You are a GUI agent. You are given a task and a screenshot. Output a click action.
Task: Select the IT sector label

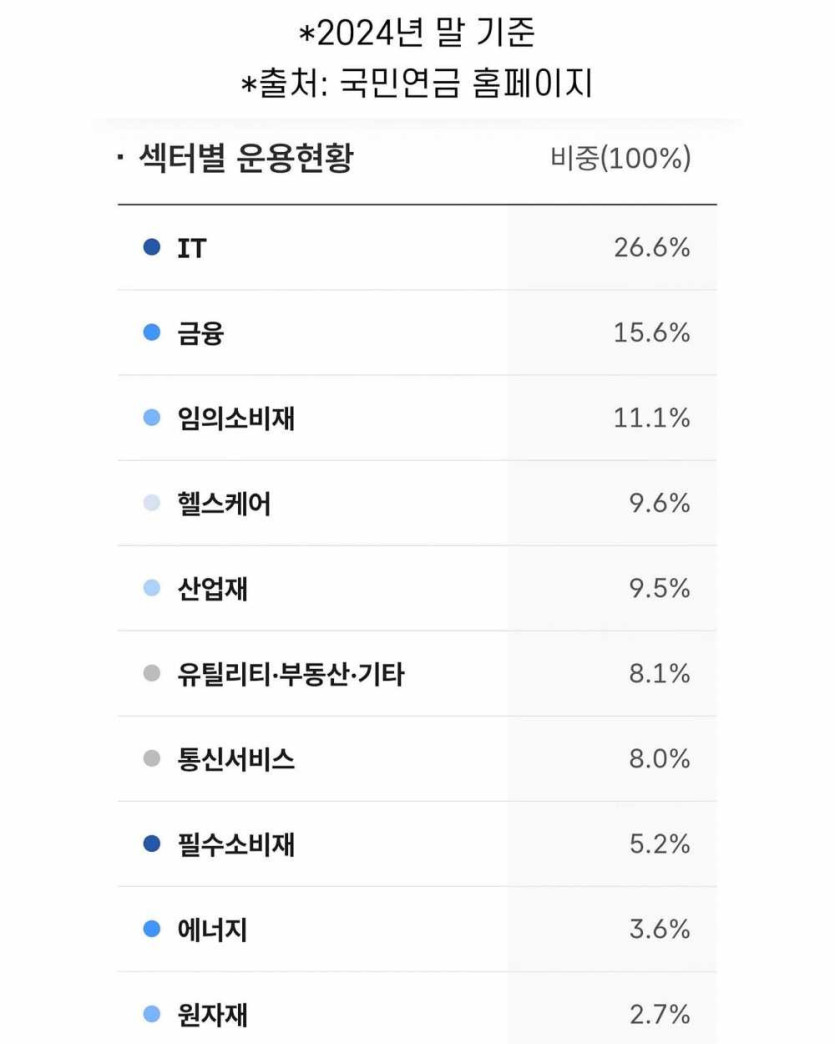pyautogui.click(x=192, y=248)
